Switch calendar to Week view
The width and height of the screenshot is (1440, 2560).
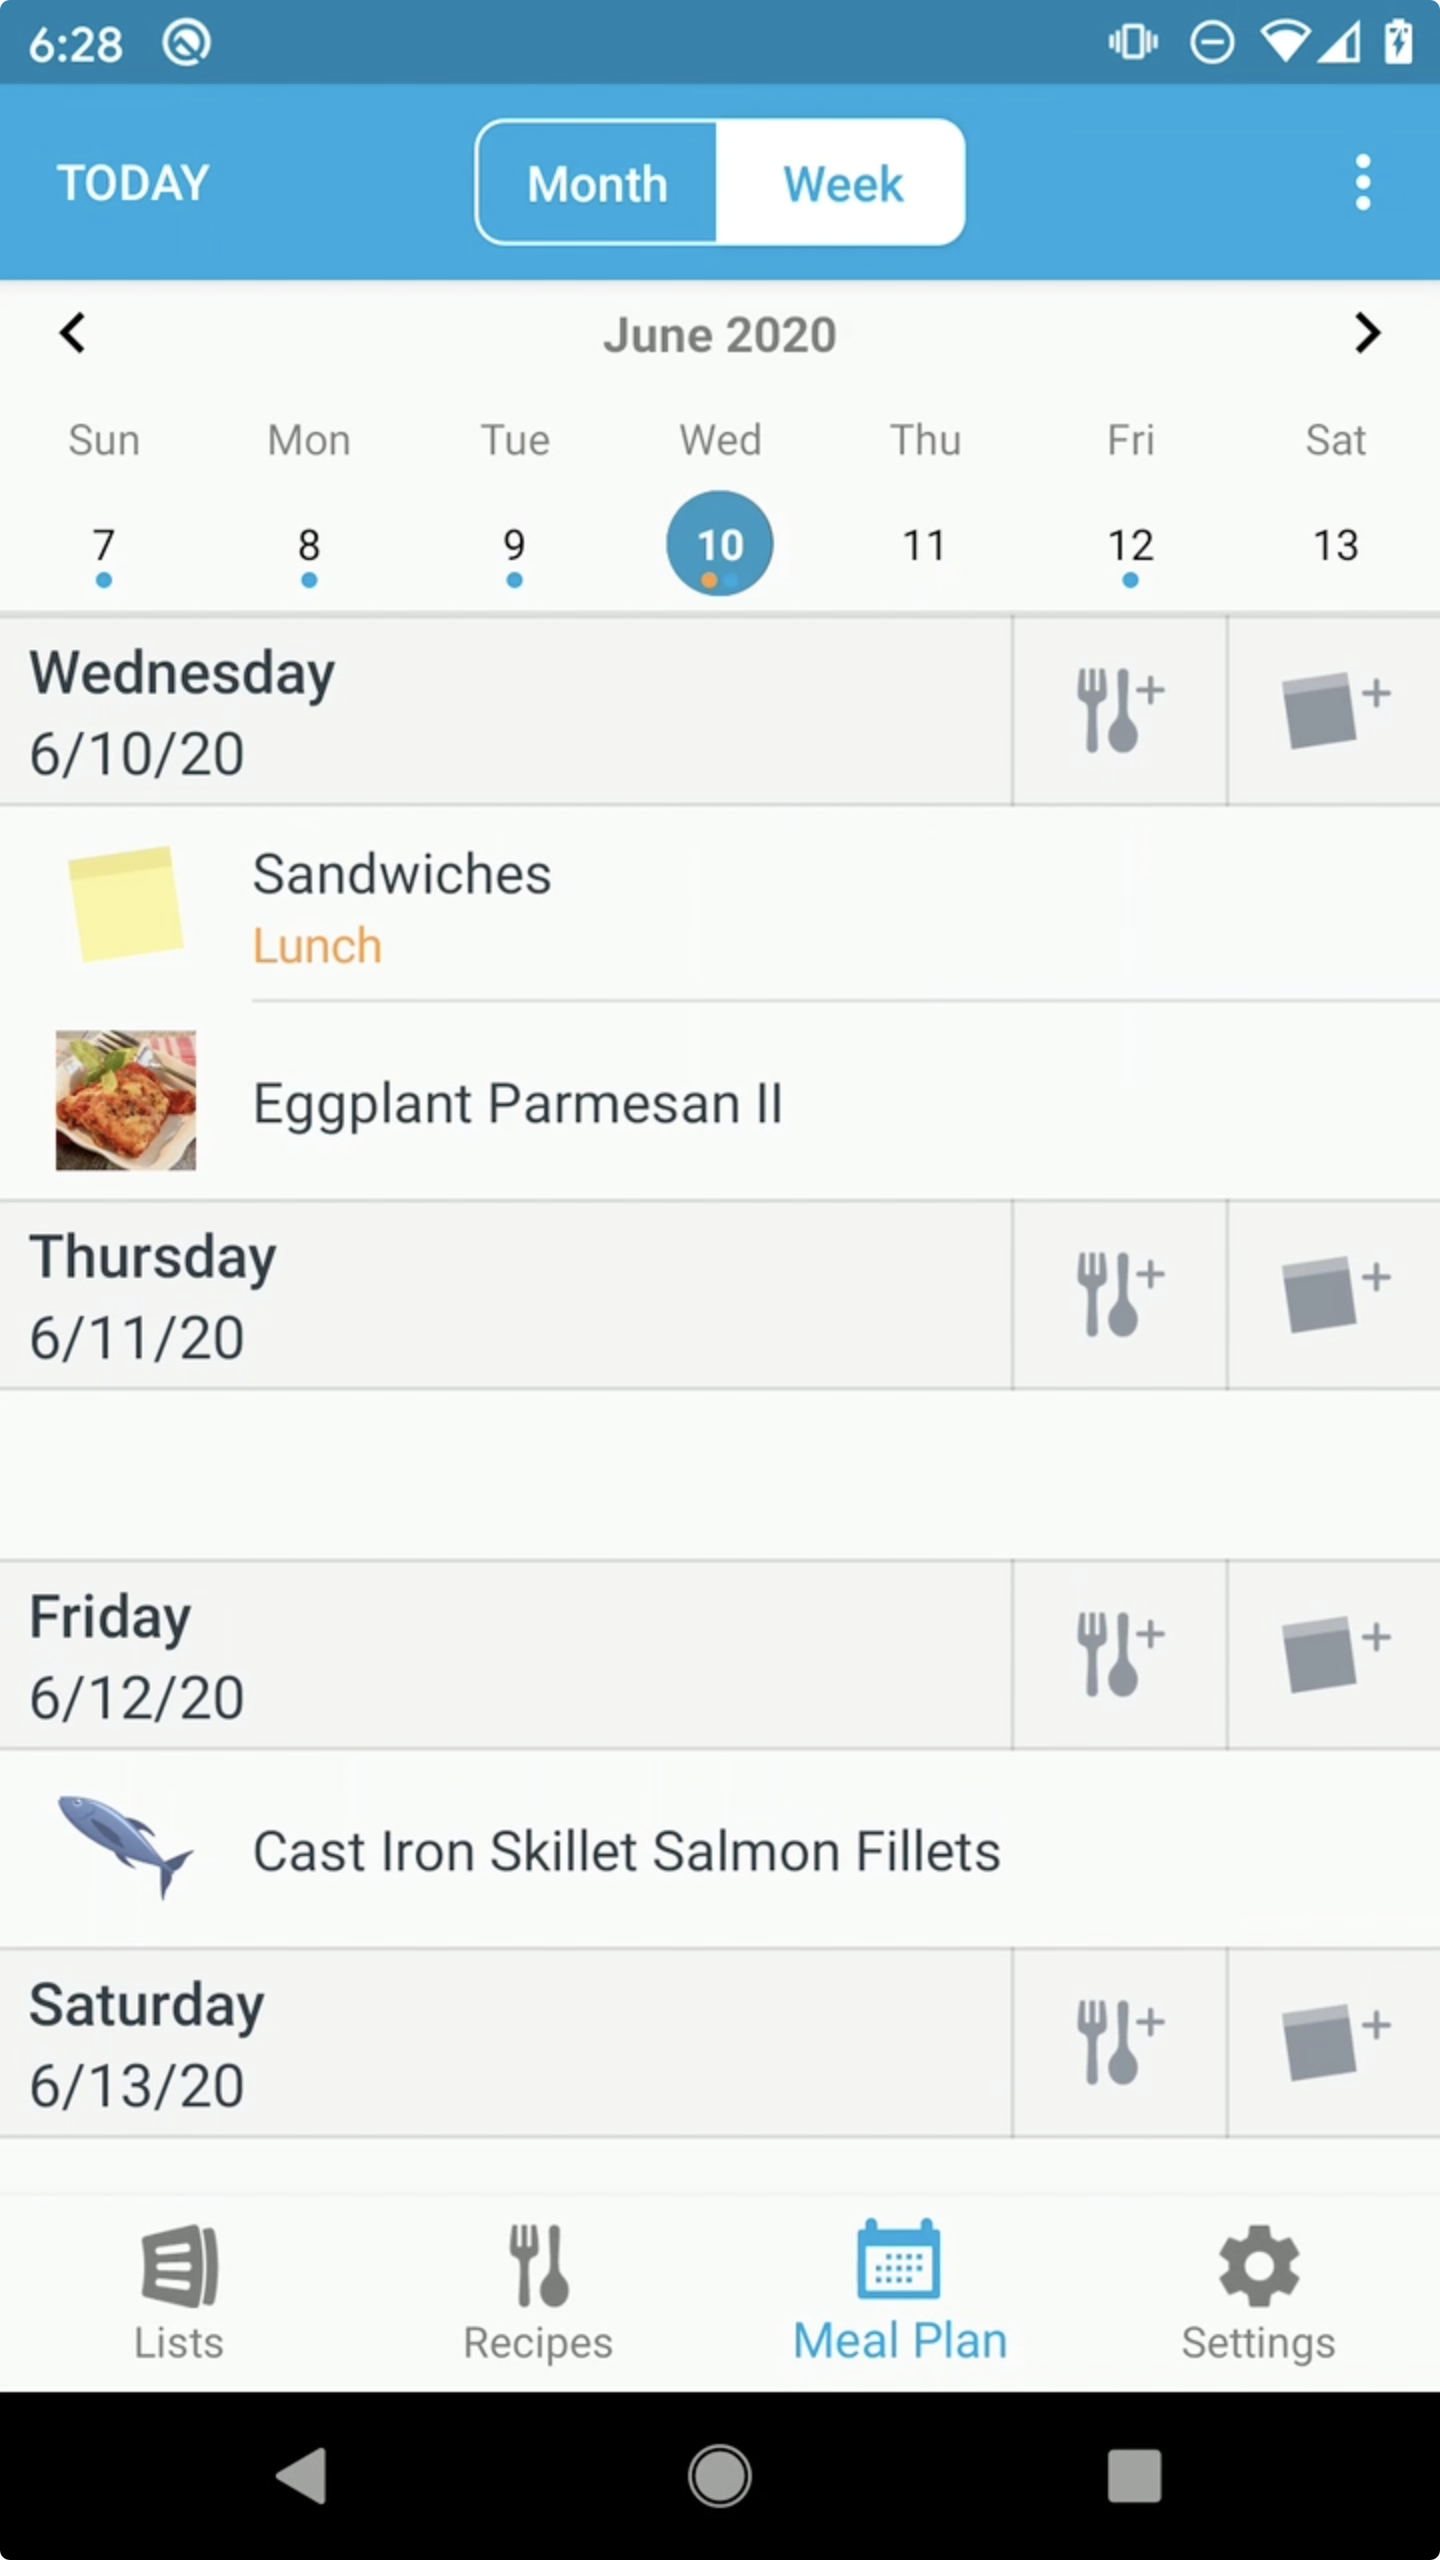click(x=842, y=183)
